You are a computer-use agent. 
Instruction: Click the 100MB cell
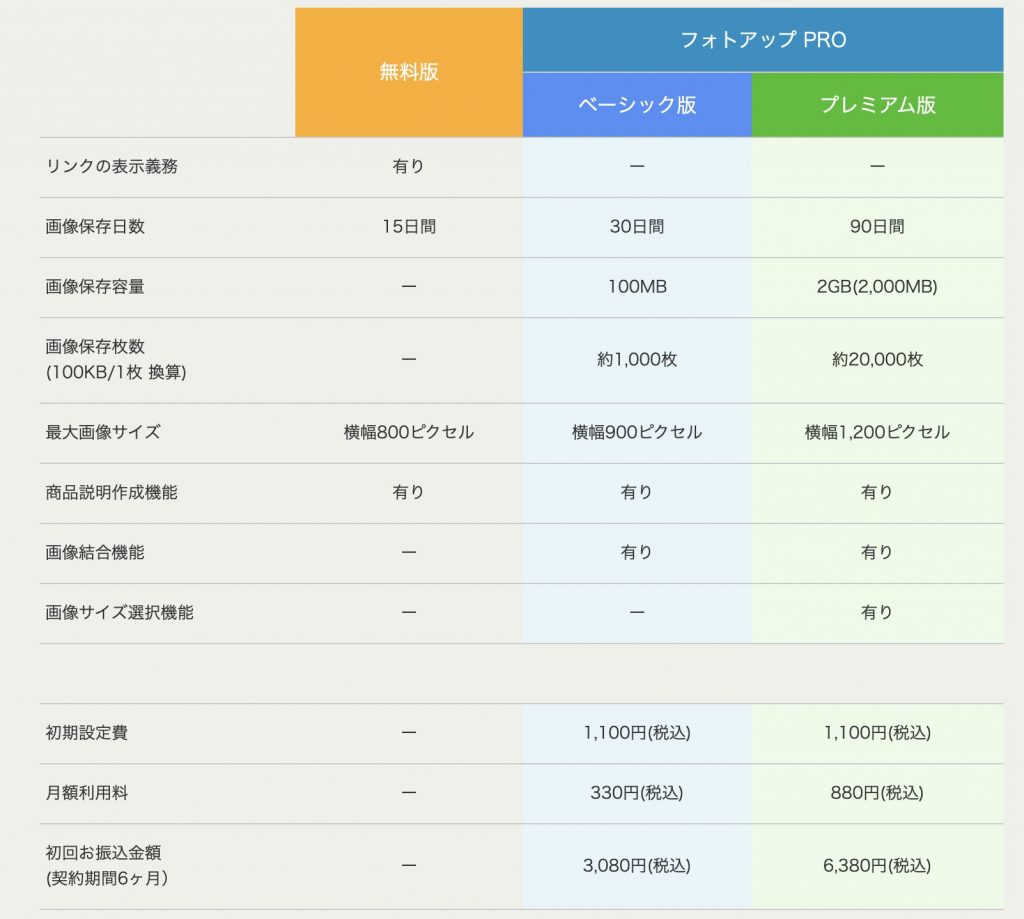[637, 287]
